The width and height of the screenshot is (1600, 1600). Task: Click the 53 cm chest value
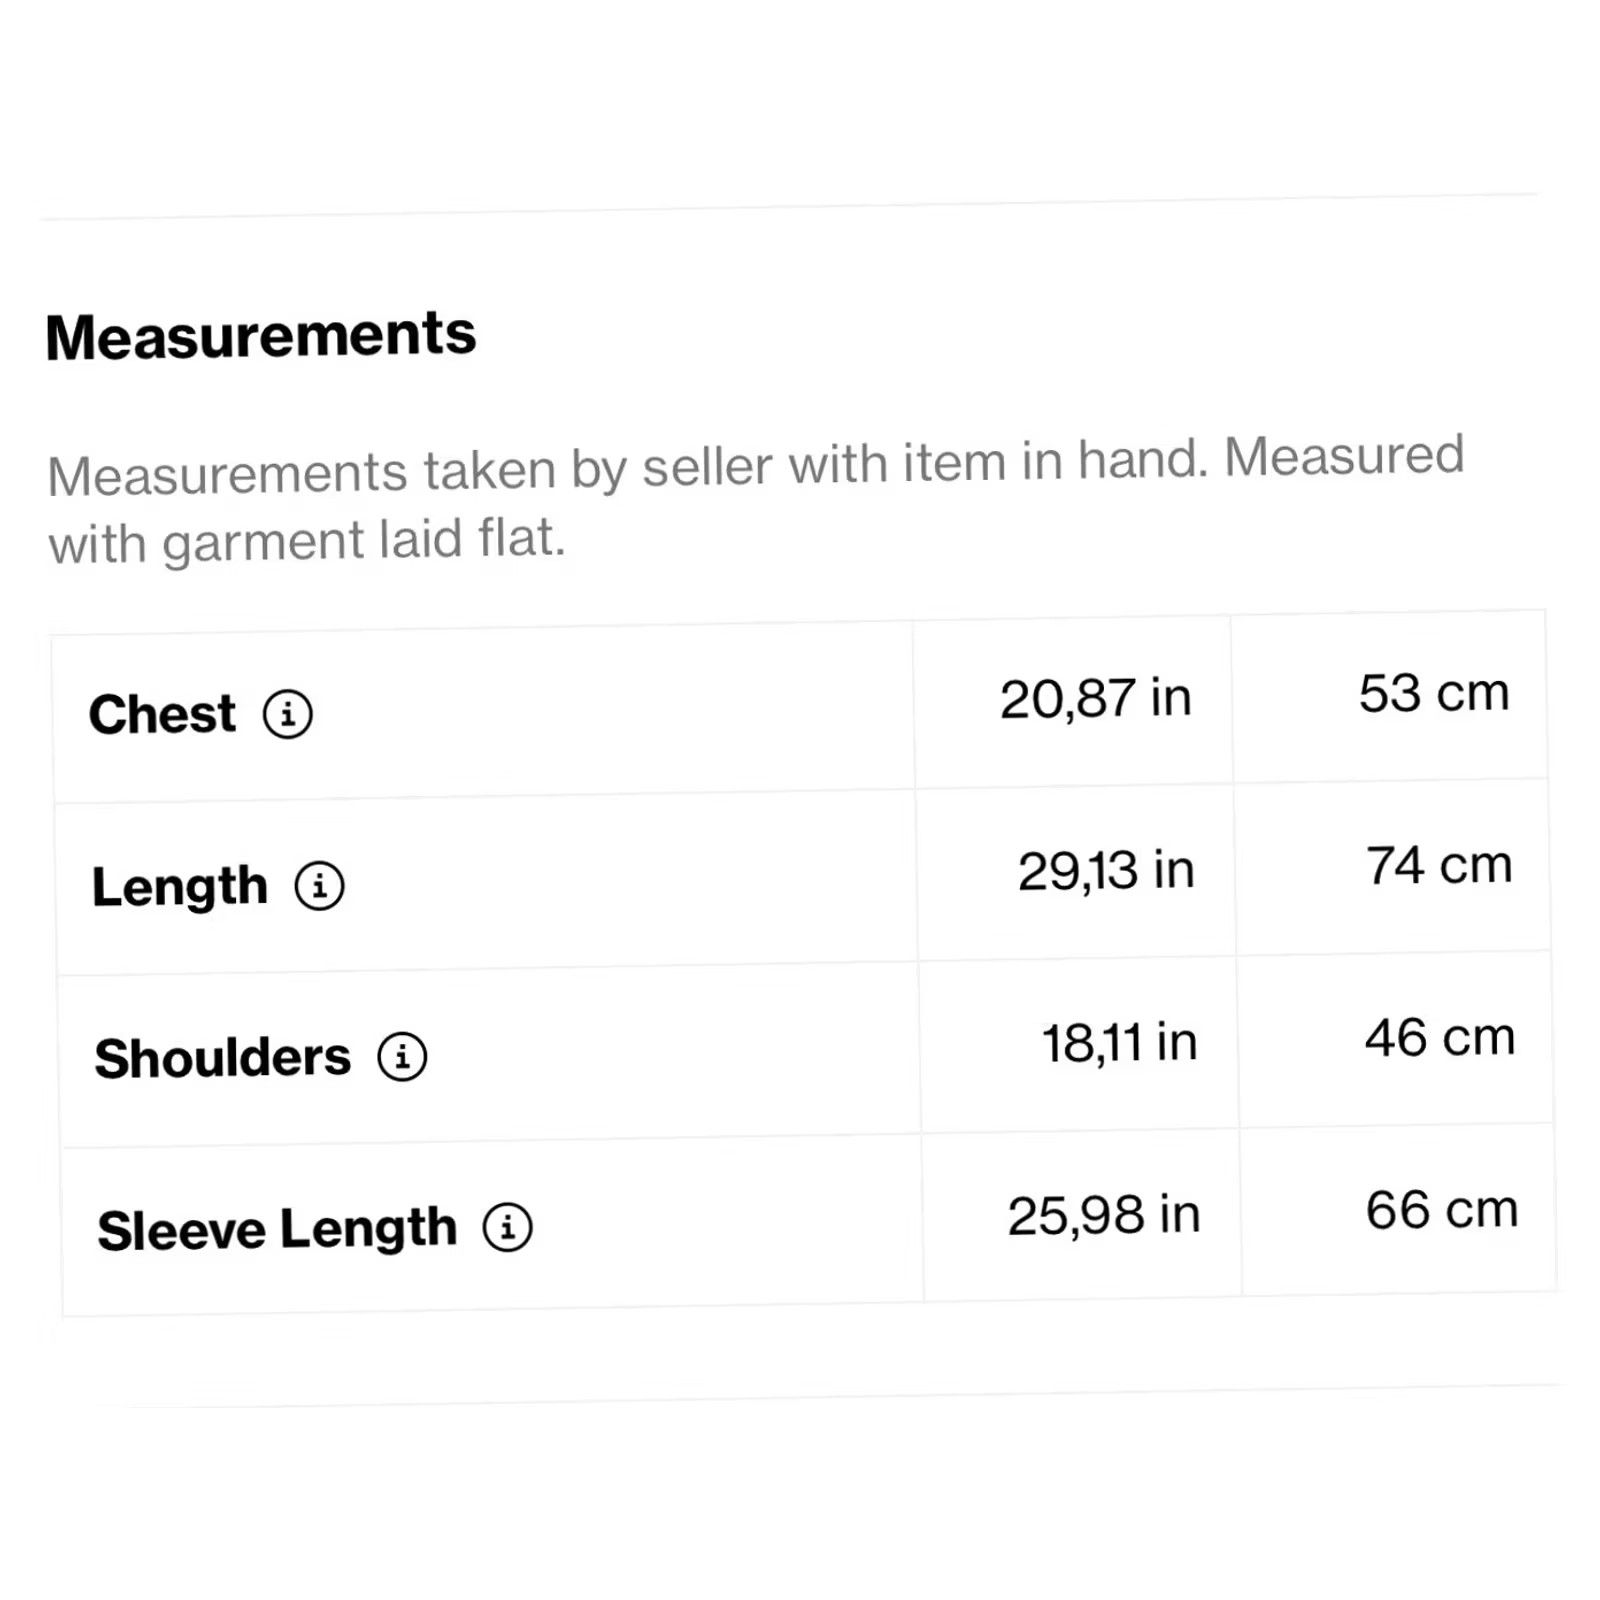(x=1434, y=693)
